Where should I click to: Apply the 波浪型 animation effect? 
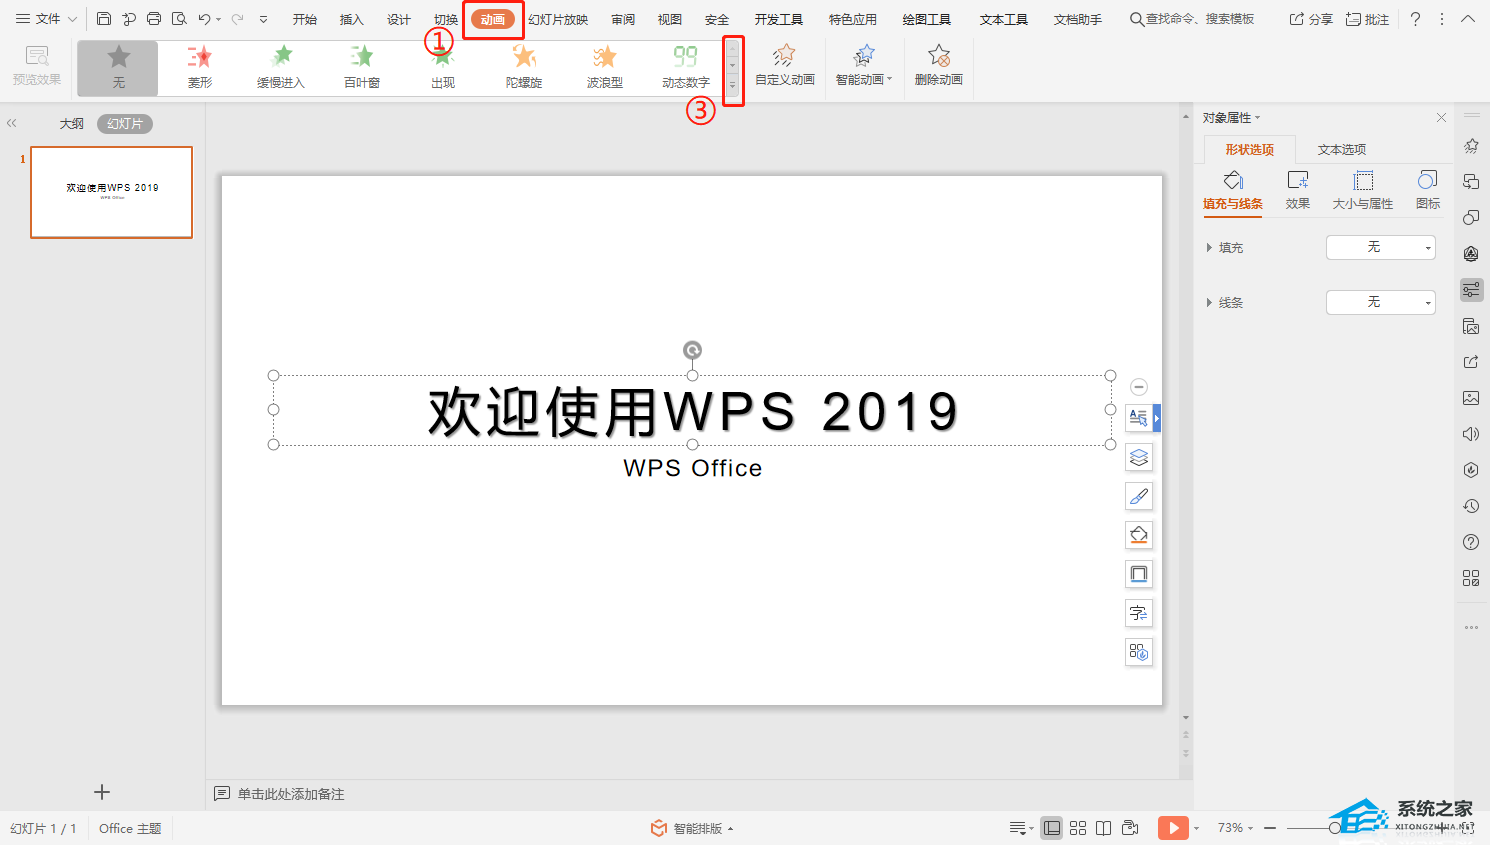(605, 68)
